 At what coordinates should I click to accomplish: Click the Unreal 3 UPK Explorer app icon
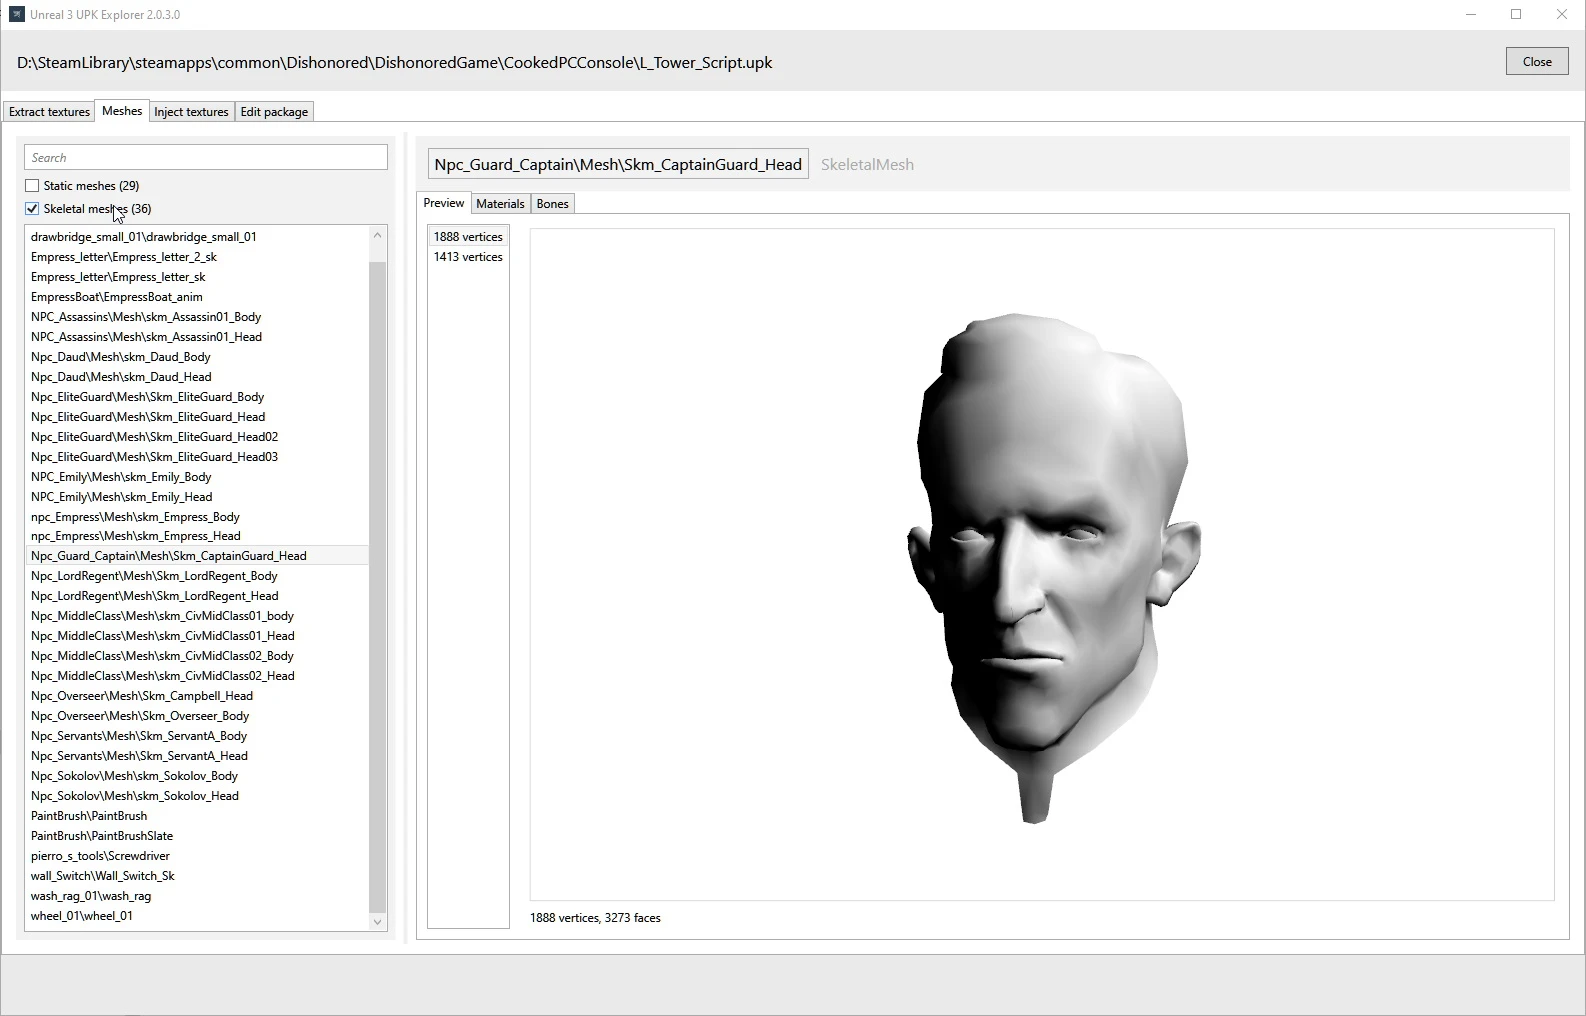(16, 14)
